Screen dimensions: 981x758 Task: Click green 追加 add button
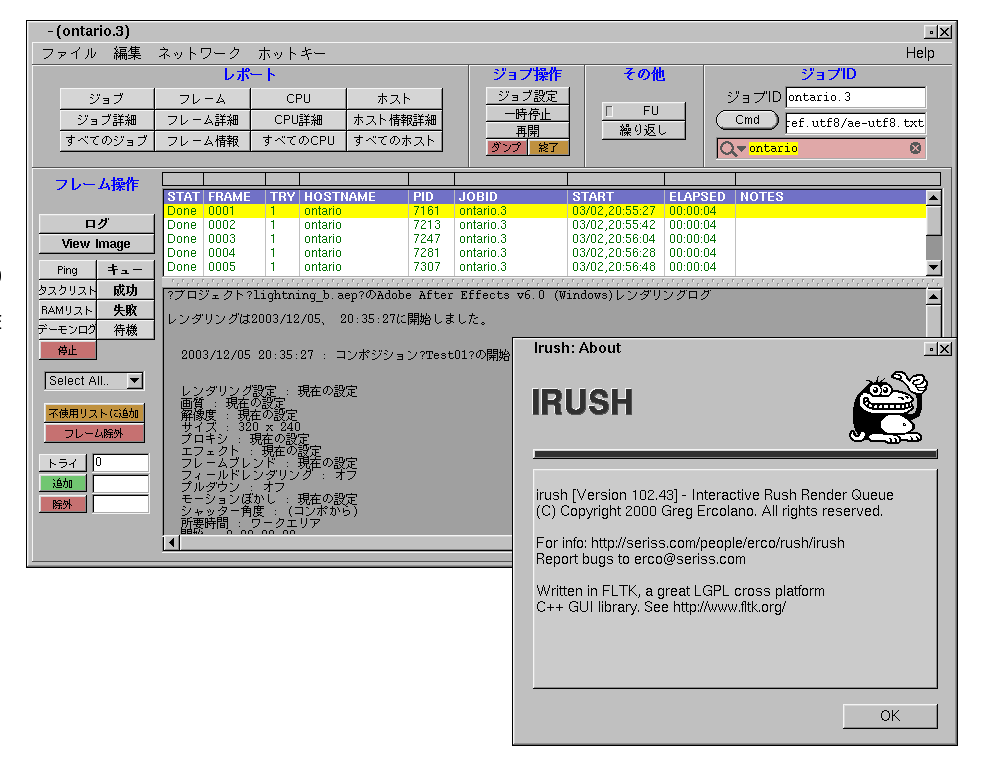63,484
